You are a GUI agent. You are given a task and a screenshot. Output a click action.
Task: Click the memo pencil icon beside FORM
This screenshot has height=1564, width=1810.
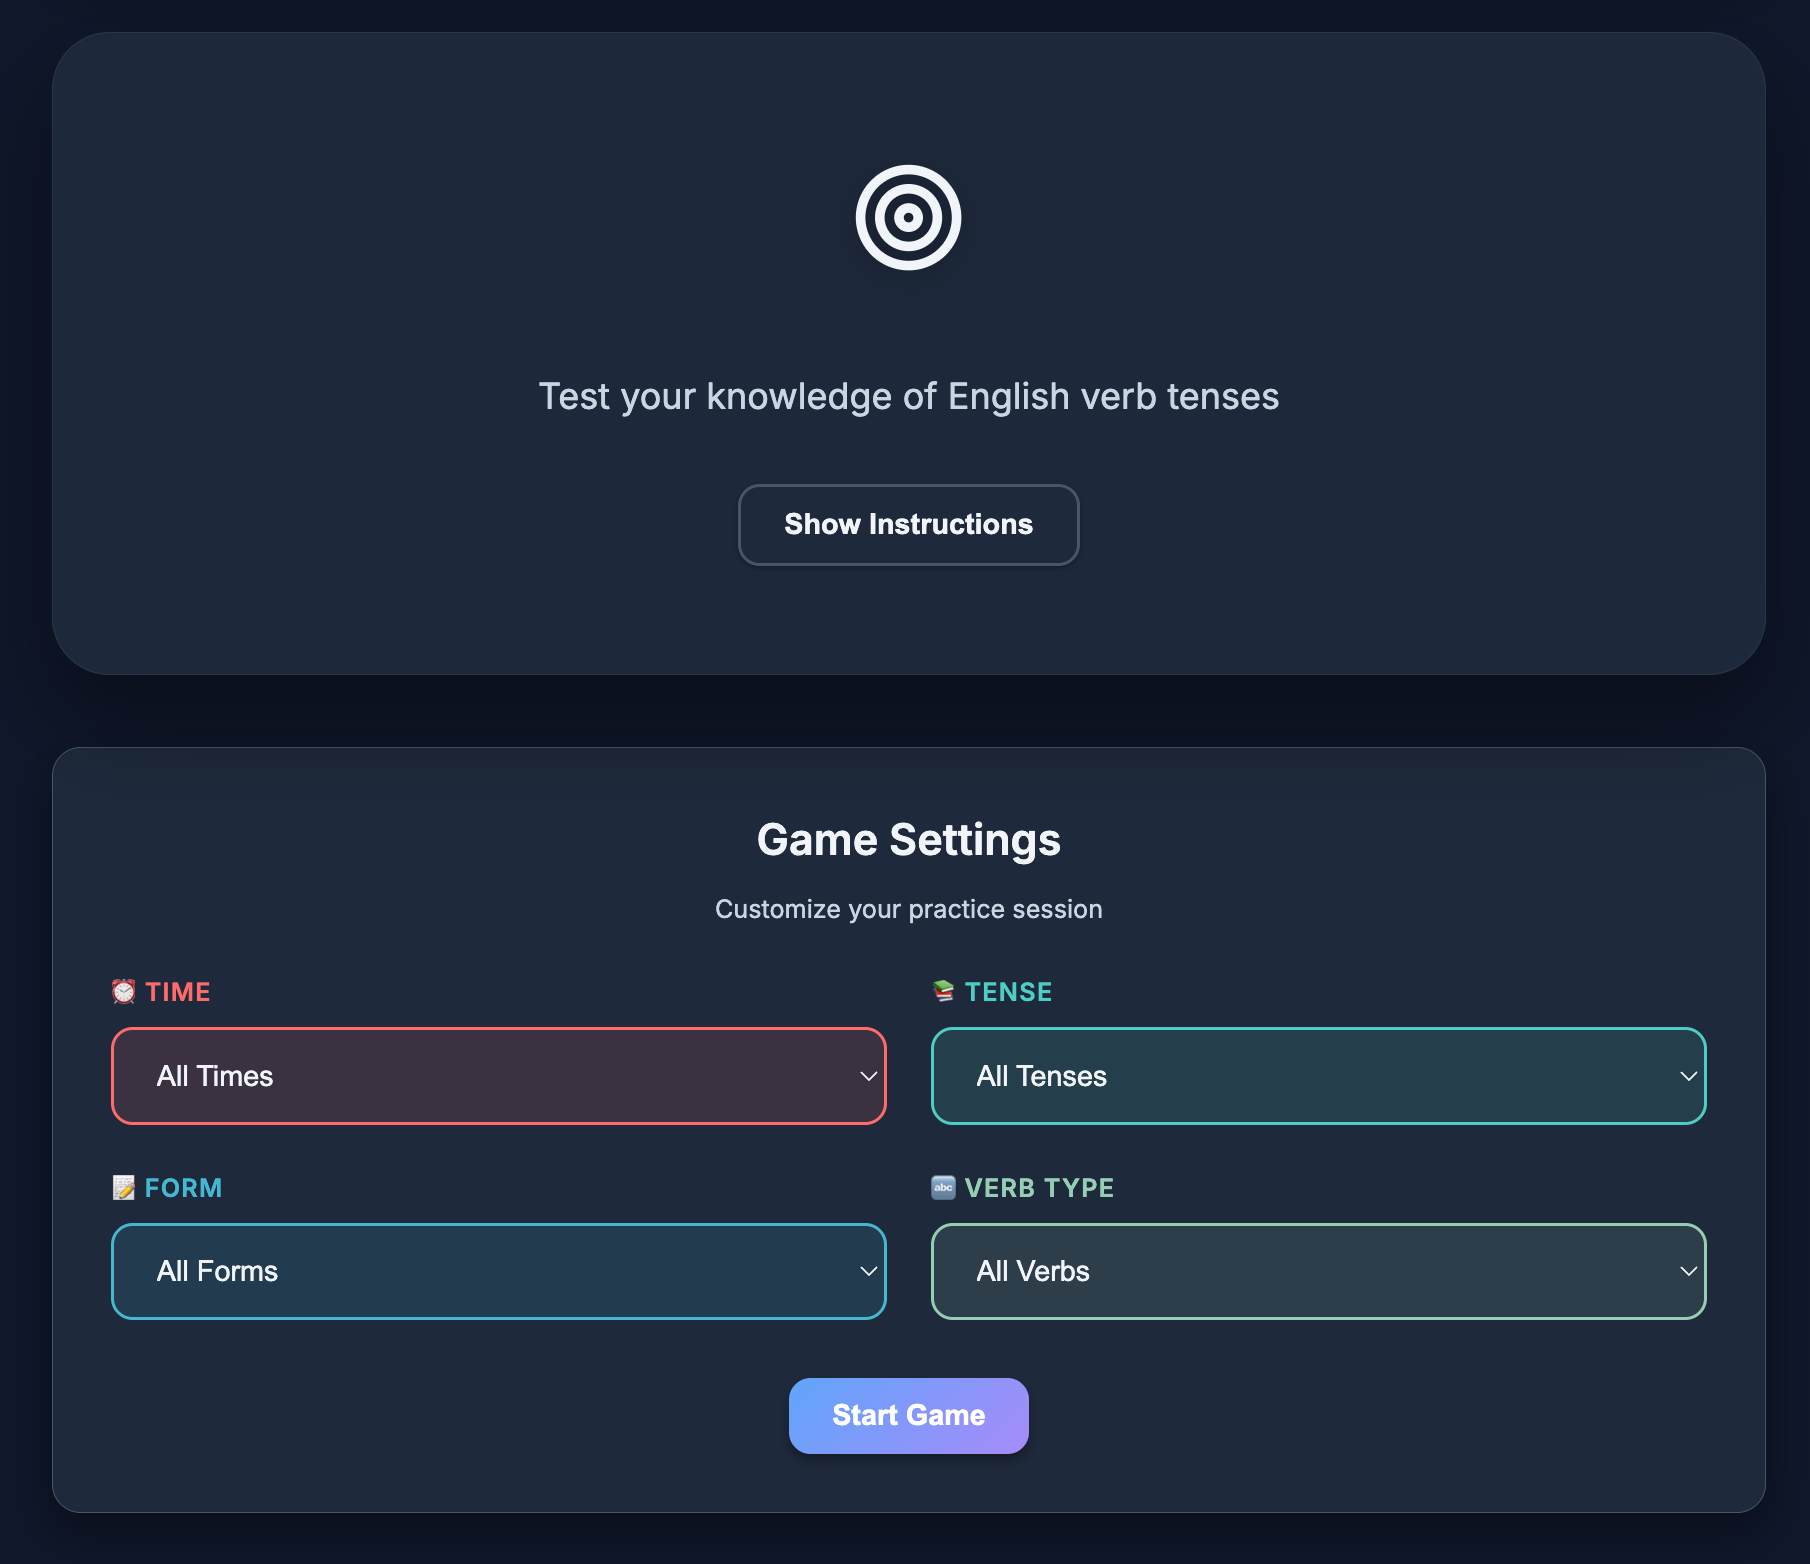tap(123, 1187)
